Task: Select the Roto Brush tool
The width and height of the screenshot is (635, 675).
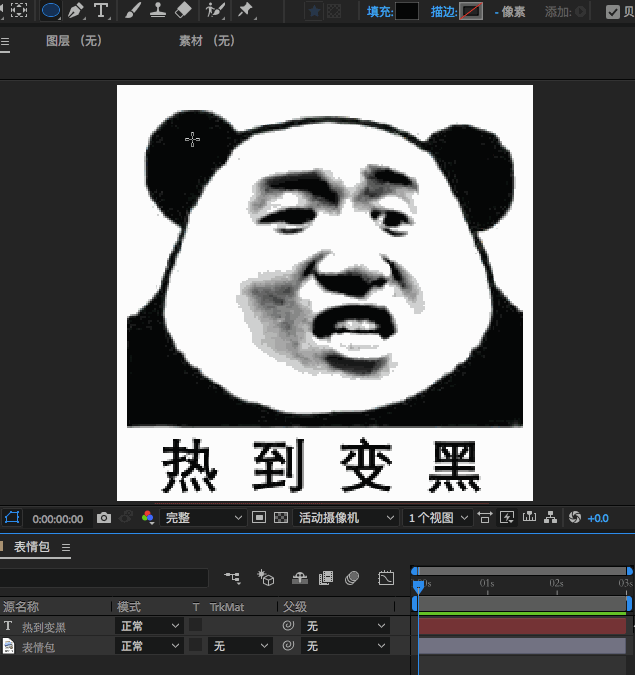Action: pos(215,11)
